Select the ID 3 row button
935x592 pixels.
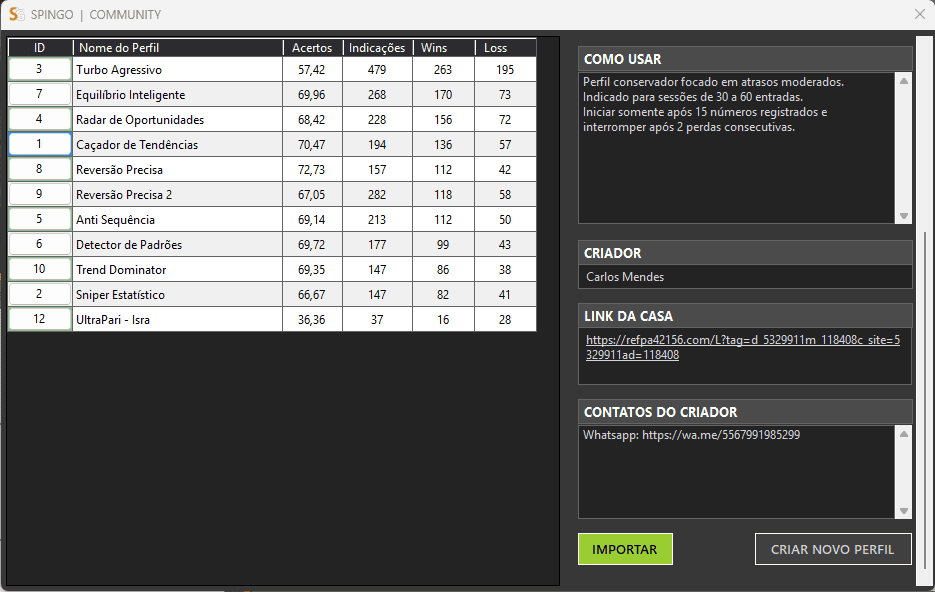(39, 69)
